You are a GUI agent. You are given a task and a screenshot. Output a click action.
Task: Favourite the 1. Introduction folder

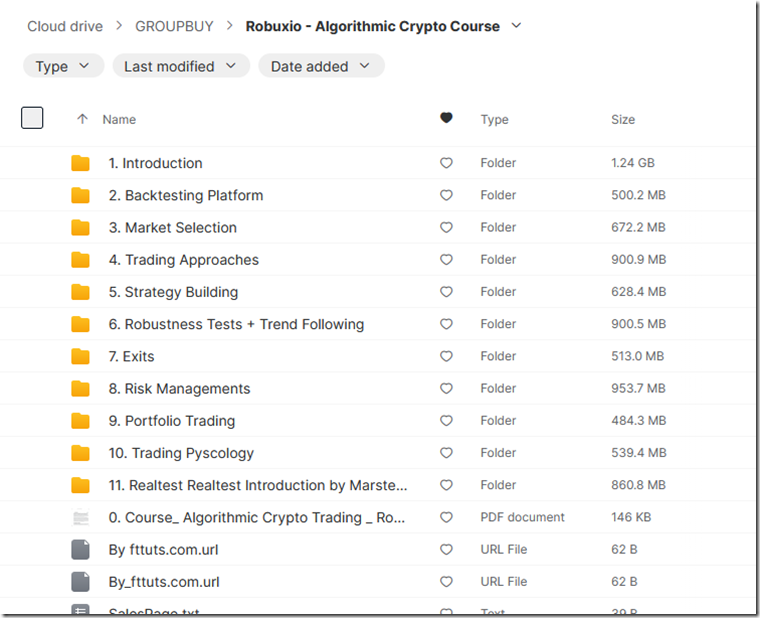pos(446,163)
